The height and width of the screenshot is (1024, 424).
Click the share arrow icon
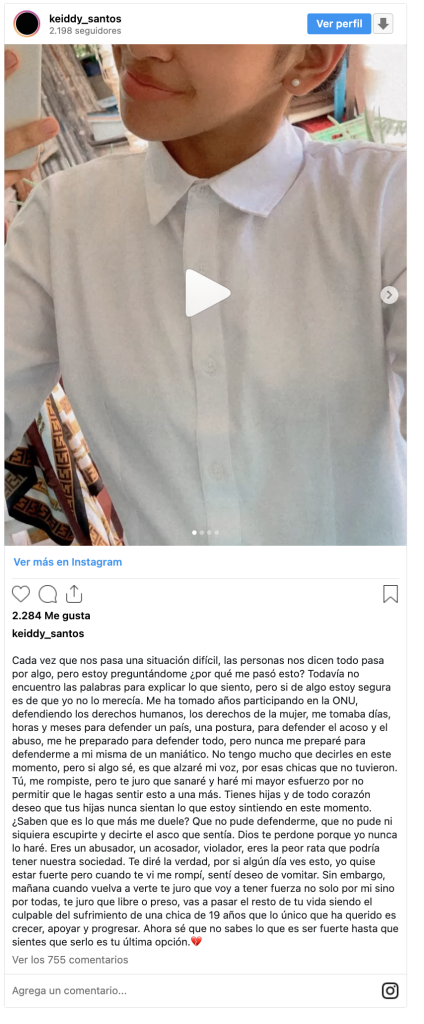pos(74,594)
